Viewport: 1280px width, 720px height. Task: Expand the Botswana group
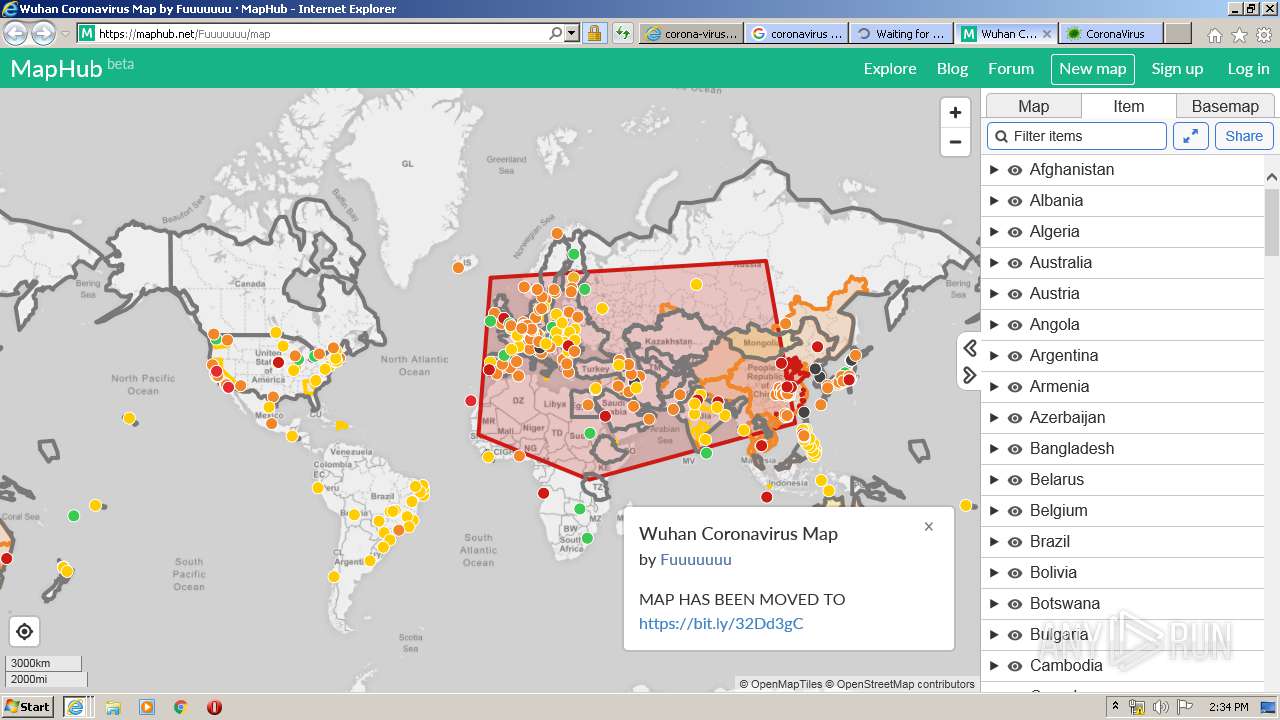pos(994,604)
